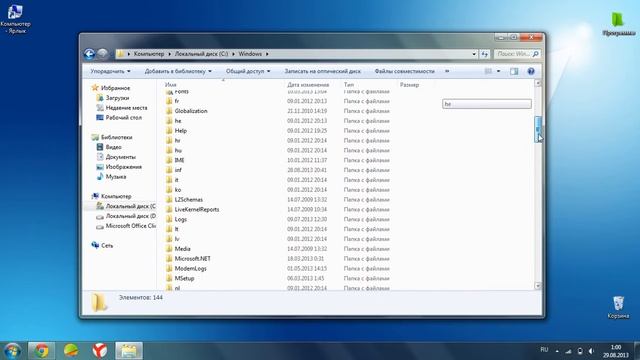This screenshot has height=360, width=640.
Task: Open Рабочий стол in the sidebar
Action: 124,118
